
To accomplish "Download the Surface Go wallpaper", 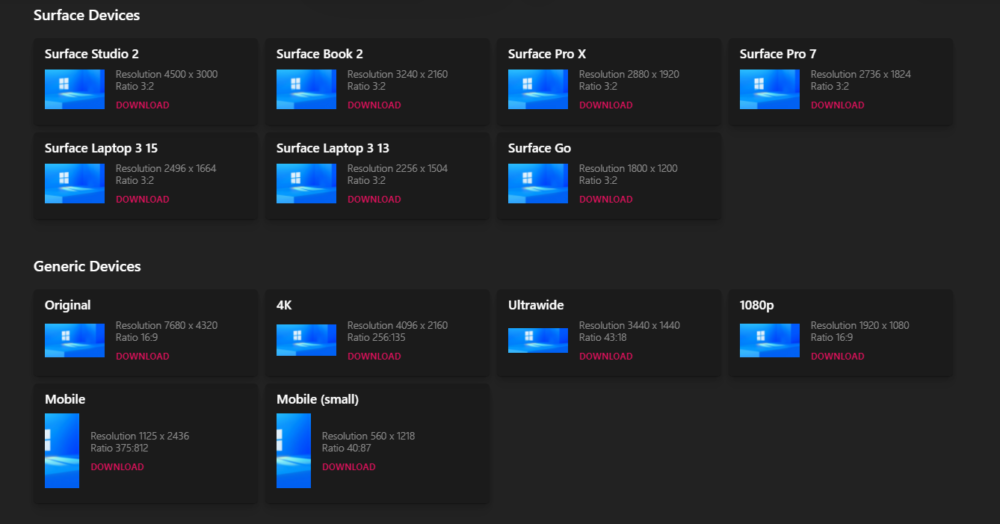I will tap(606, 200).
